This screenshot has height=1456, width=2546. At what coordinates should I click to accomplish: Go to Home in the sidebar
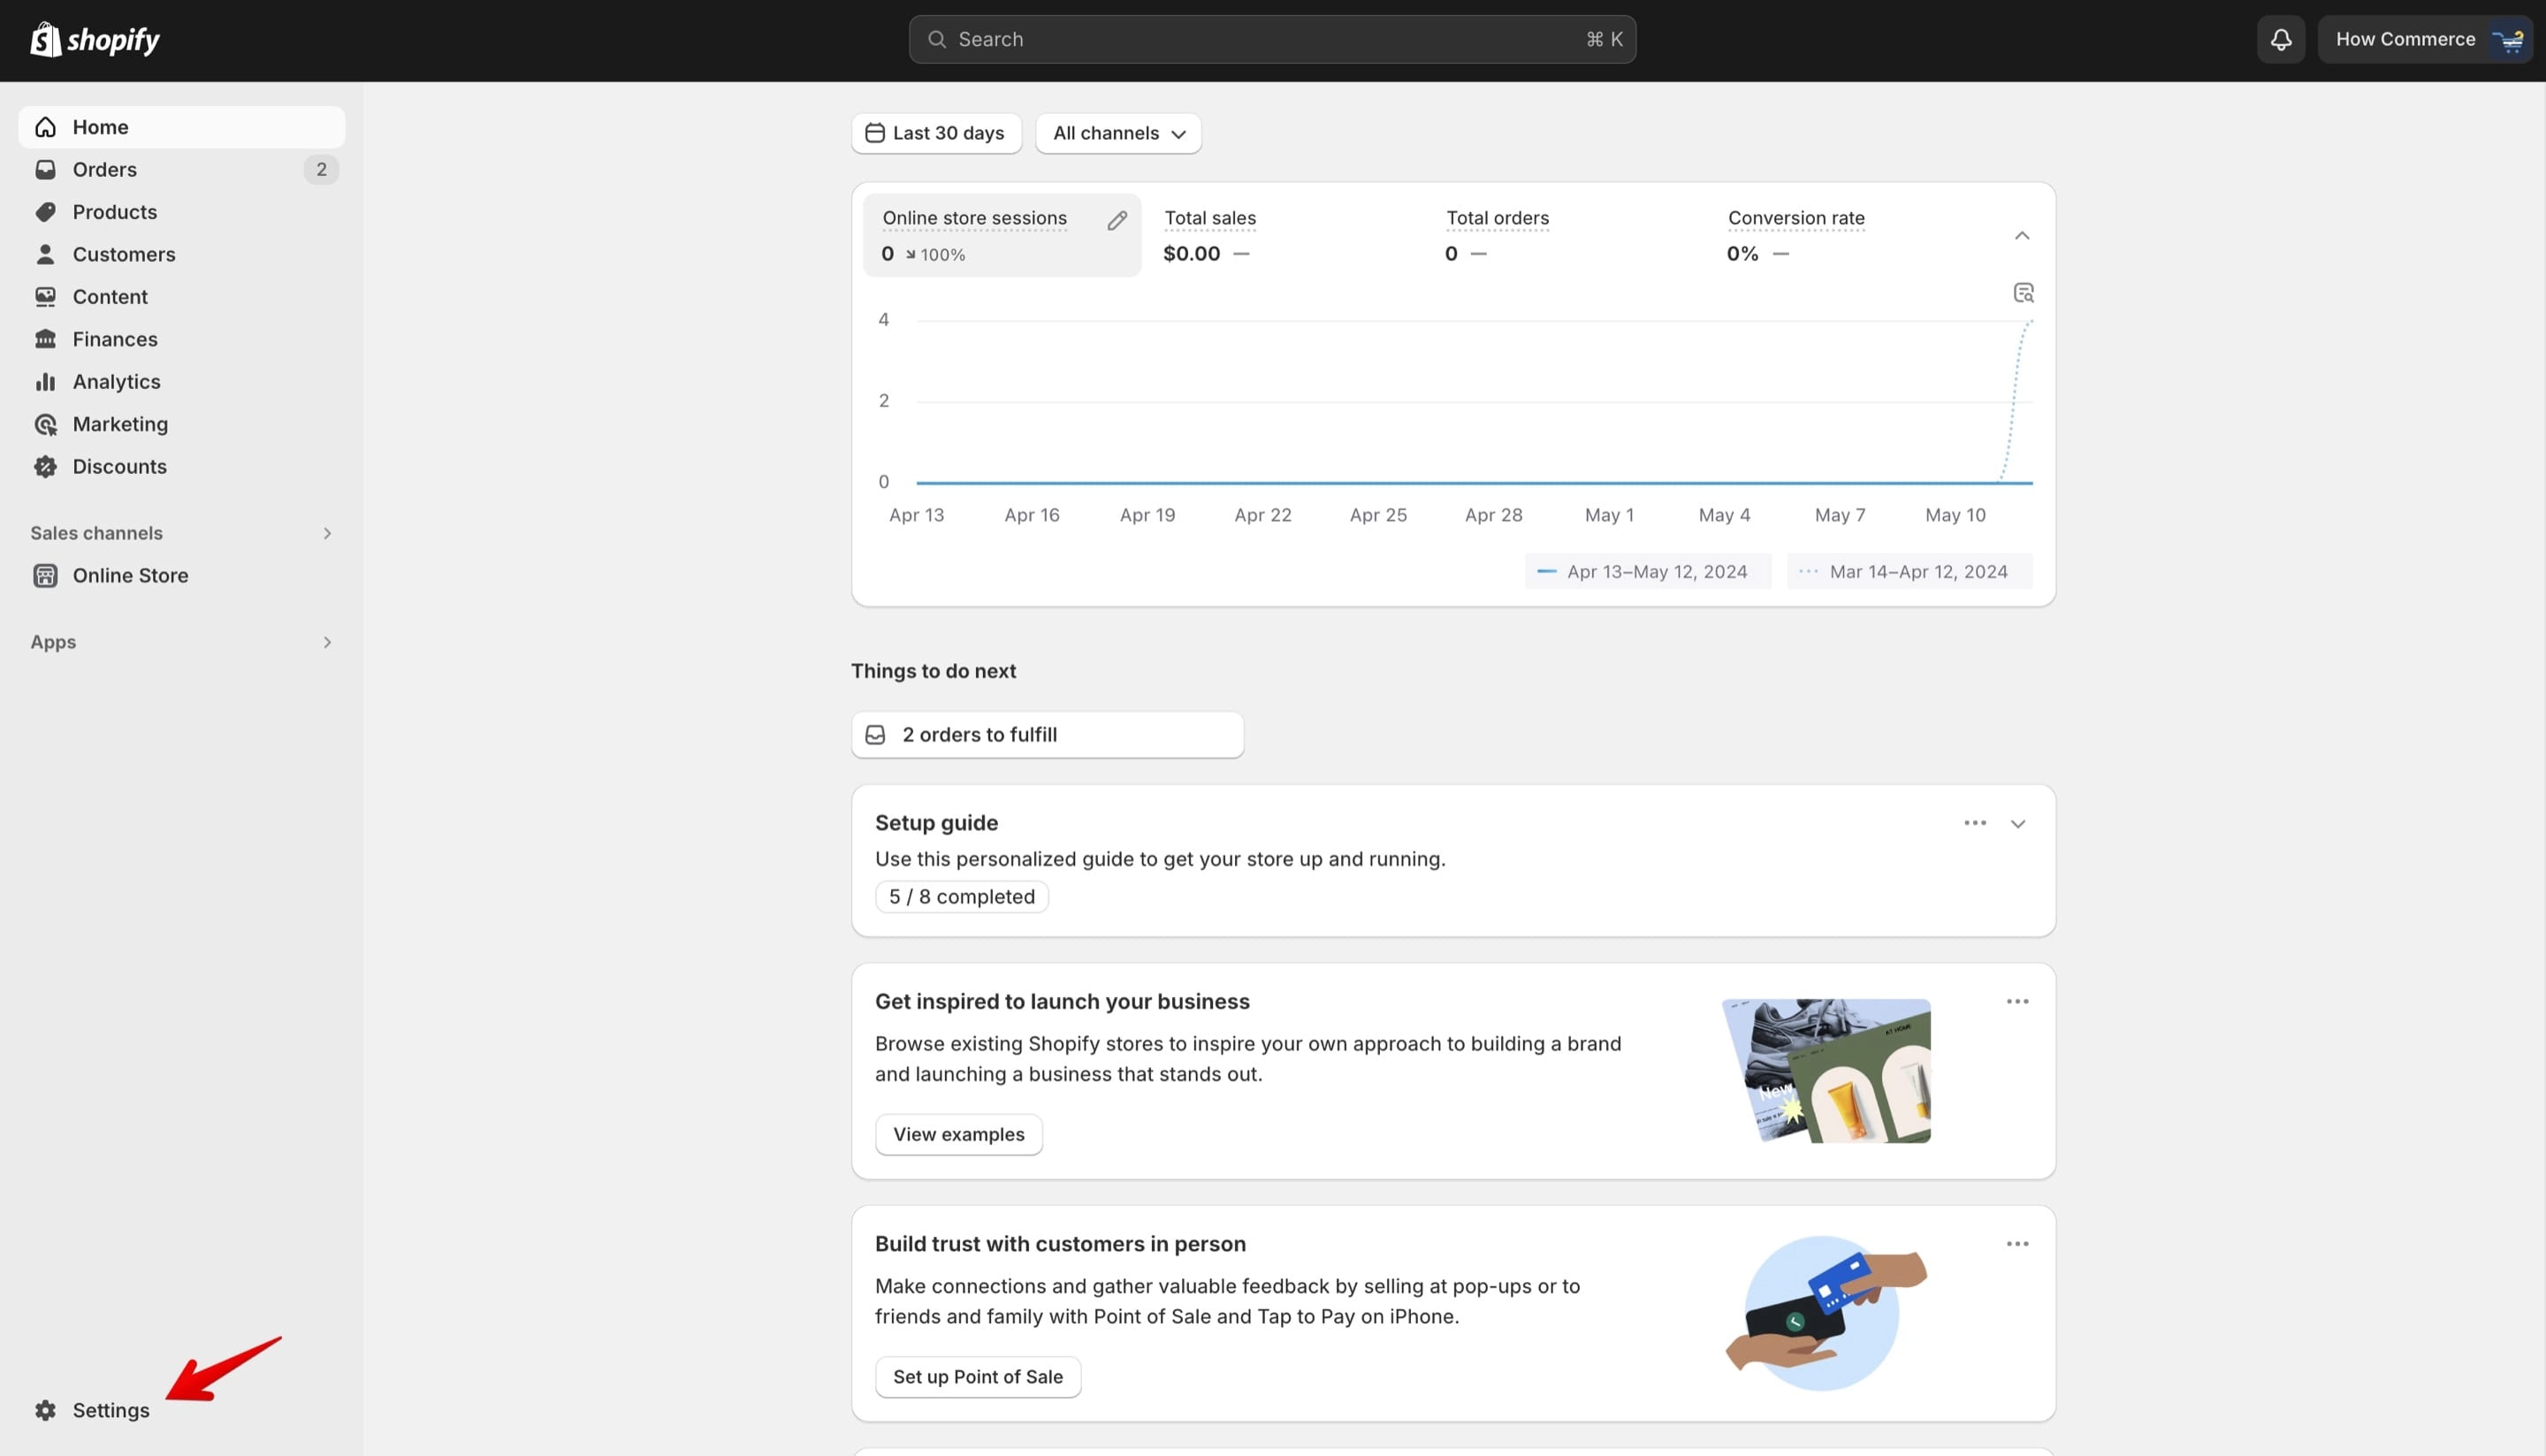click(181, 127)
